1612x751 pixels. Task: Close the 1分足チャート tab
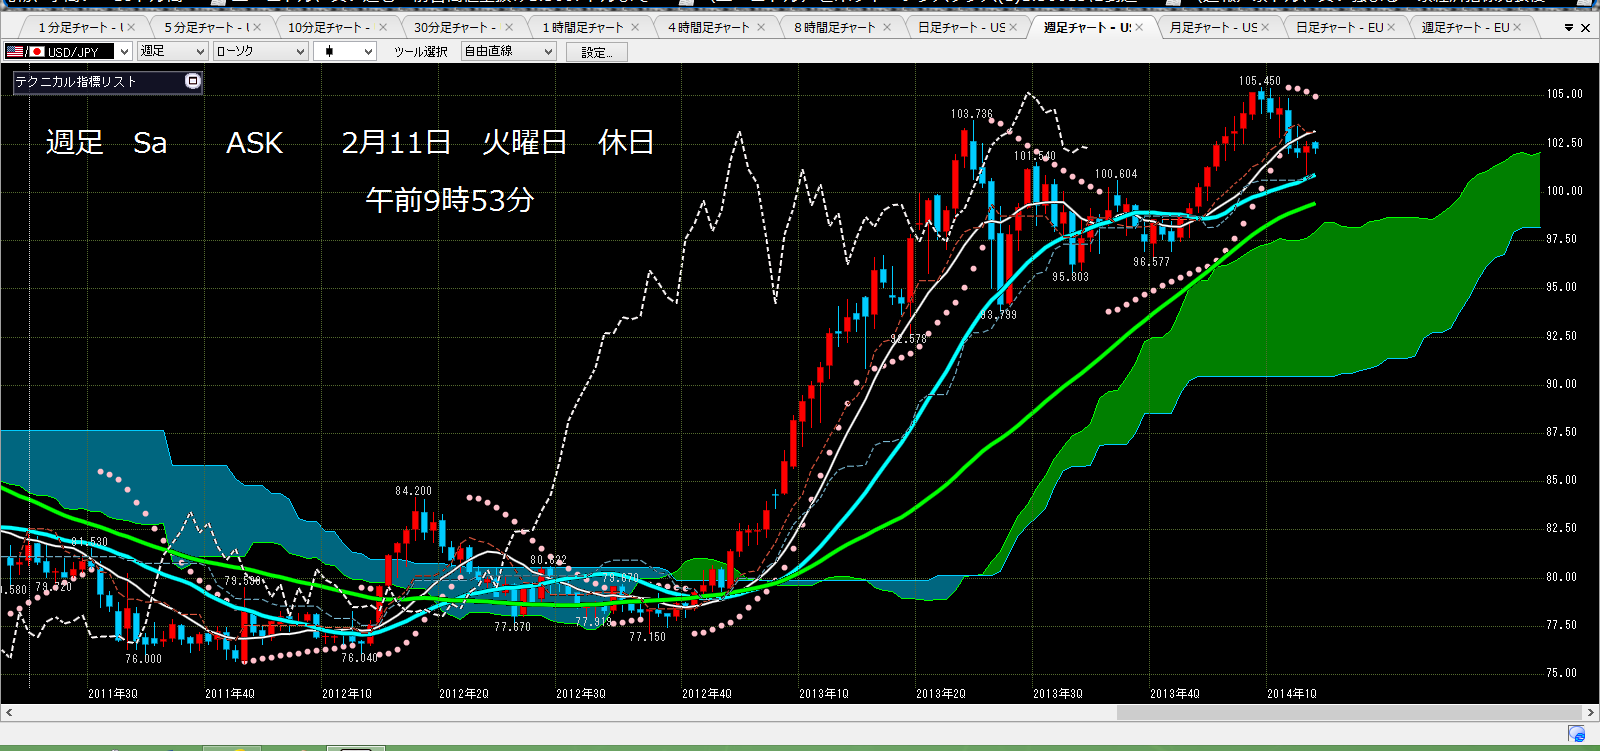click(131, 27)
